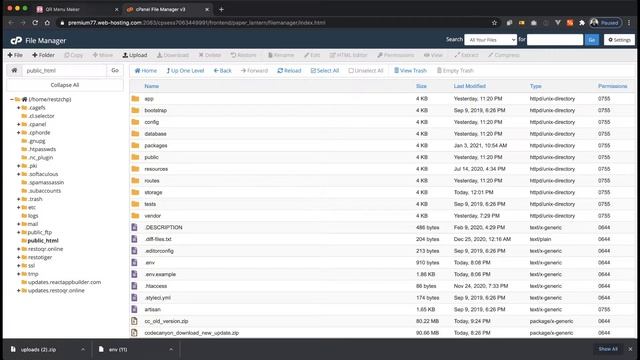This screenshot has width=640, height=360.
Task: Click the cc_old_version.zip archive icon
Action: [134, 321]
